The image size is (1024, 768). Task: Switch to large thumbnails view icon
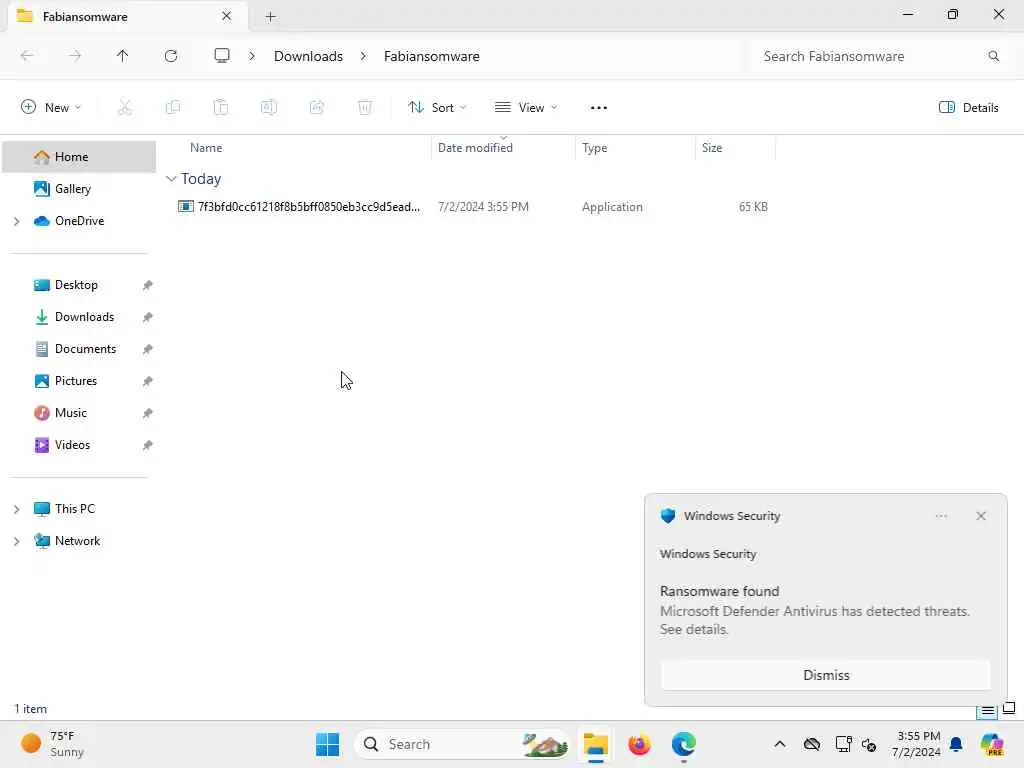pos(1009,709)
